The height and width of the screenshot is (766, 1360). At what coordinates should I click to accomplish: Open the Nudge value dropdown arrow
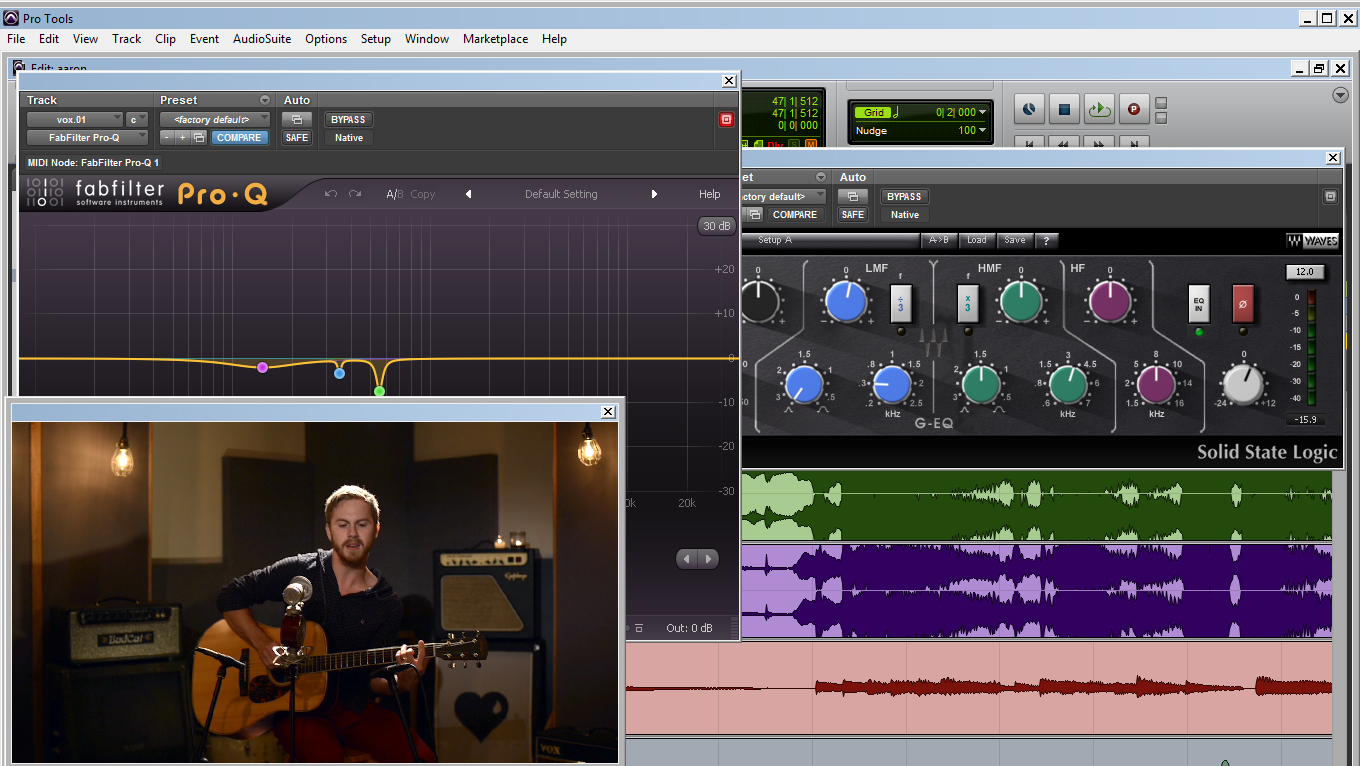(x=983, y=131)
